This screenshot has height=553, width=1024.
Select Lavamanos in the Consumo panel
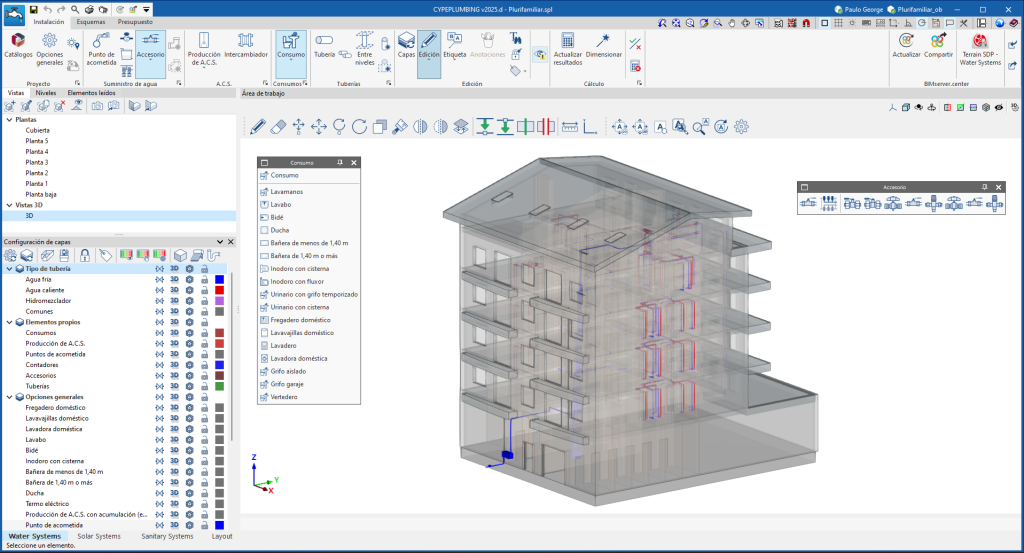pos(288,192)
